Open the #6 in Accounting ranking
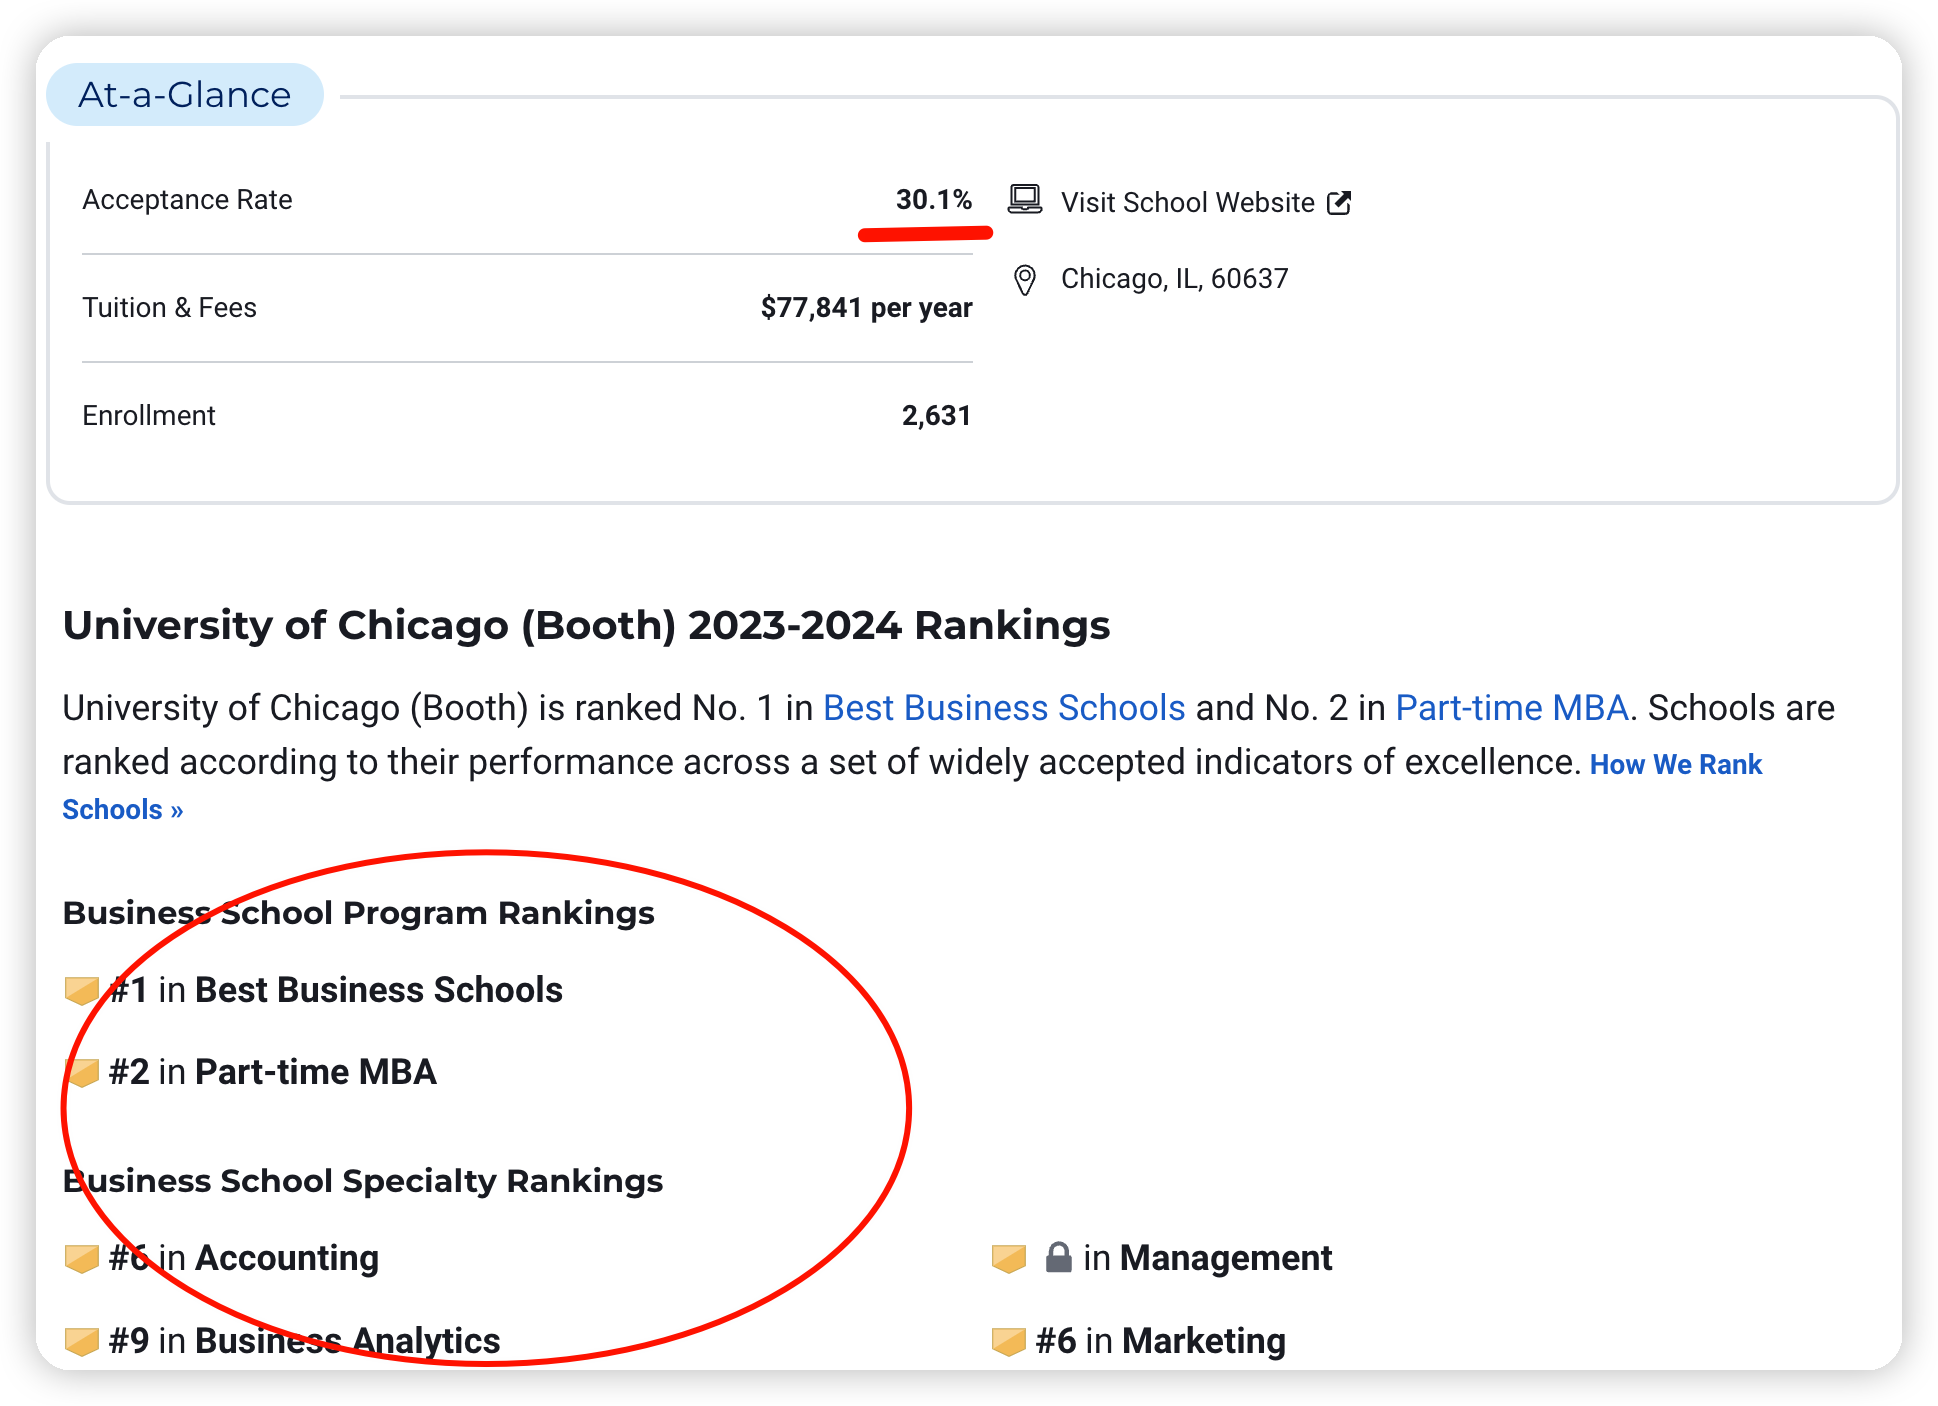 [x=244, y=1258]
